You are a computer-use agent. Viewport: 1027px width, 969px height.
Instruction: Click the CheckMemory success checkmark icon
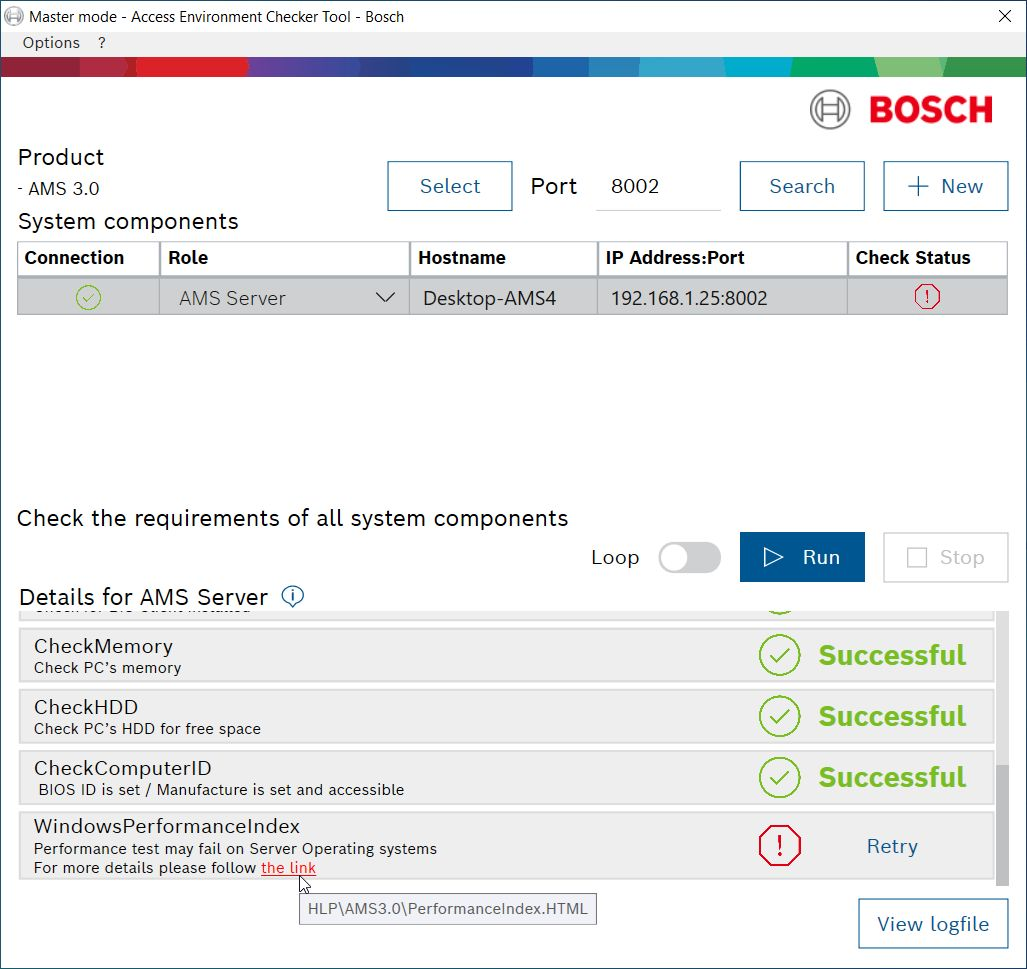point(779,656)
